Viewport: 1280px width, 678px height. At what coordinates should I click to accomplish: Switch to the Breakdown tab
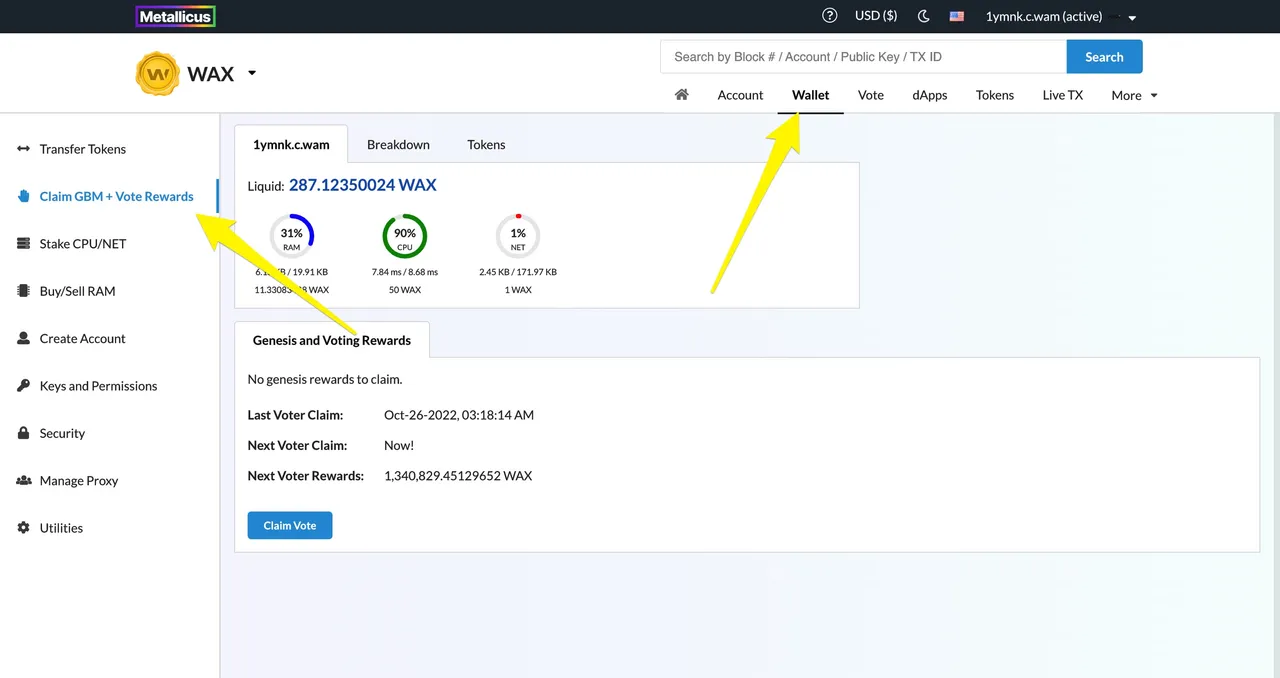click(398, 144)
